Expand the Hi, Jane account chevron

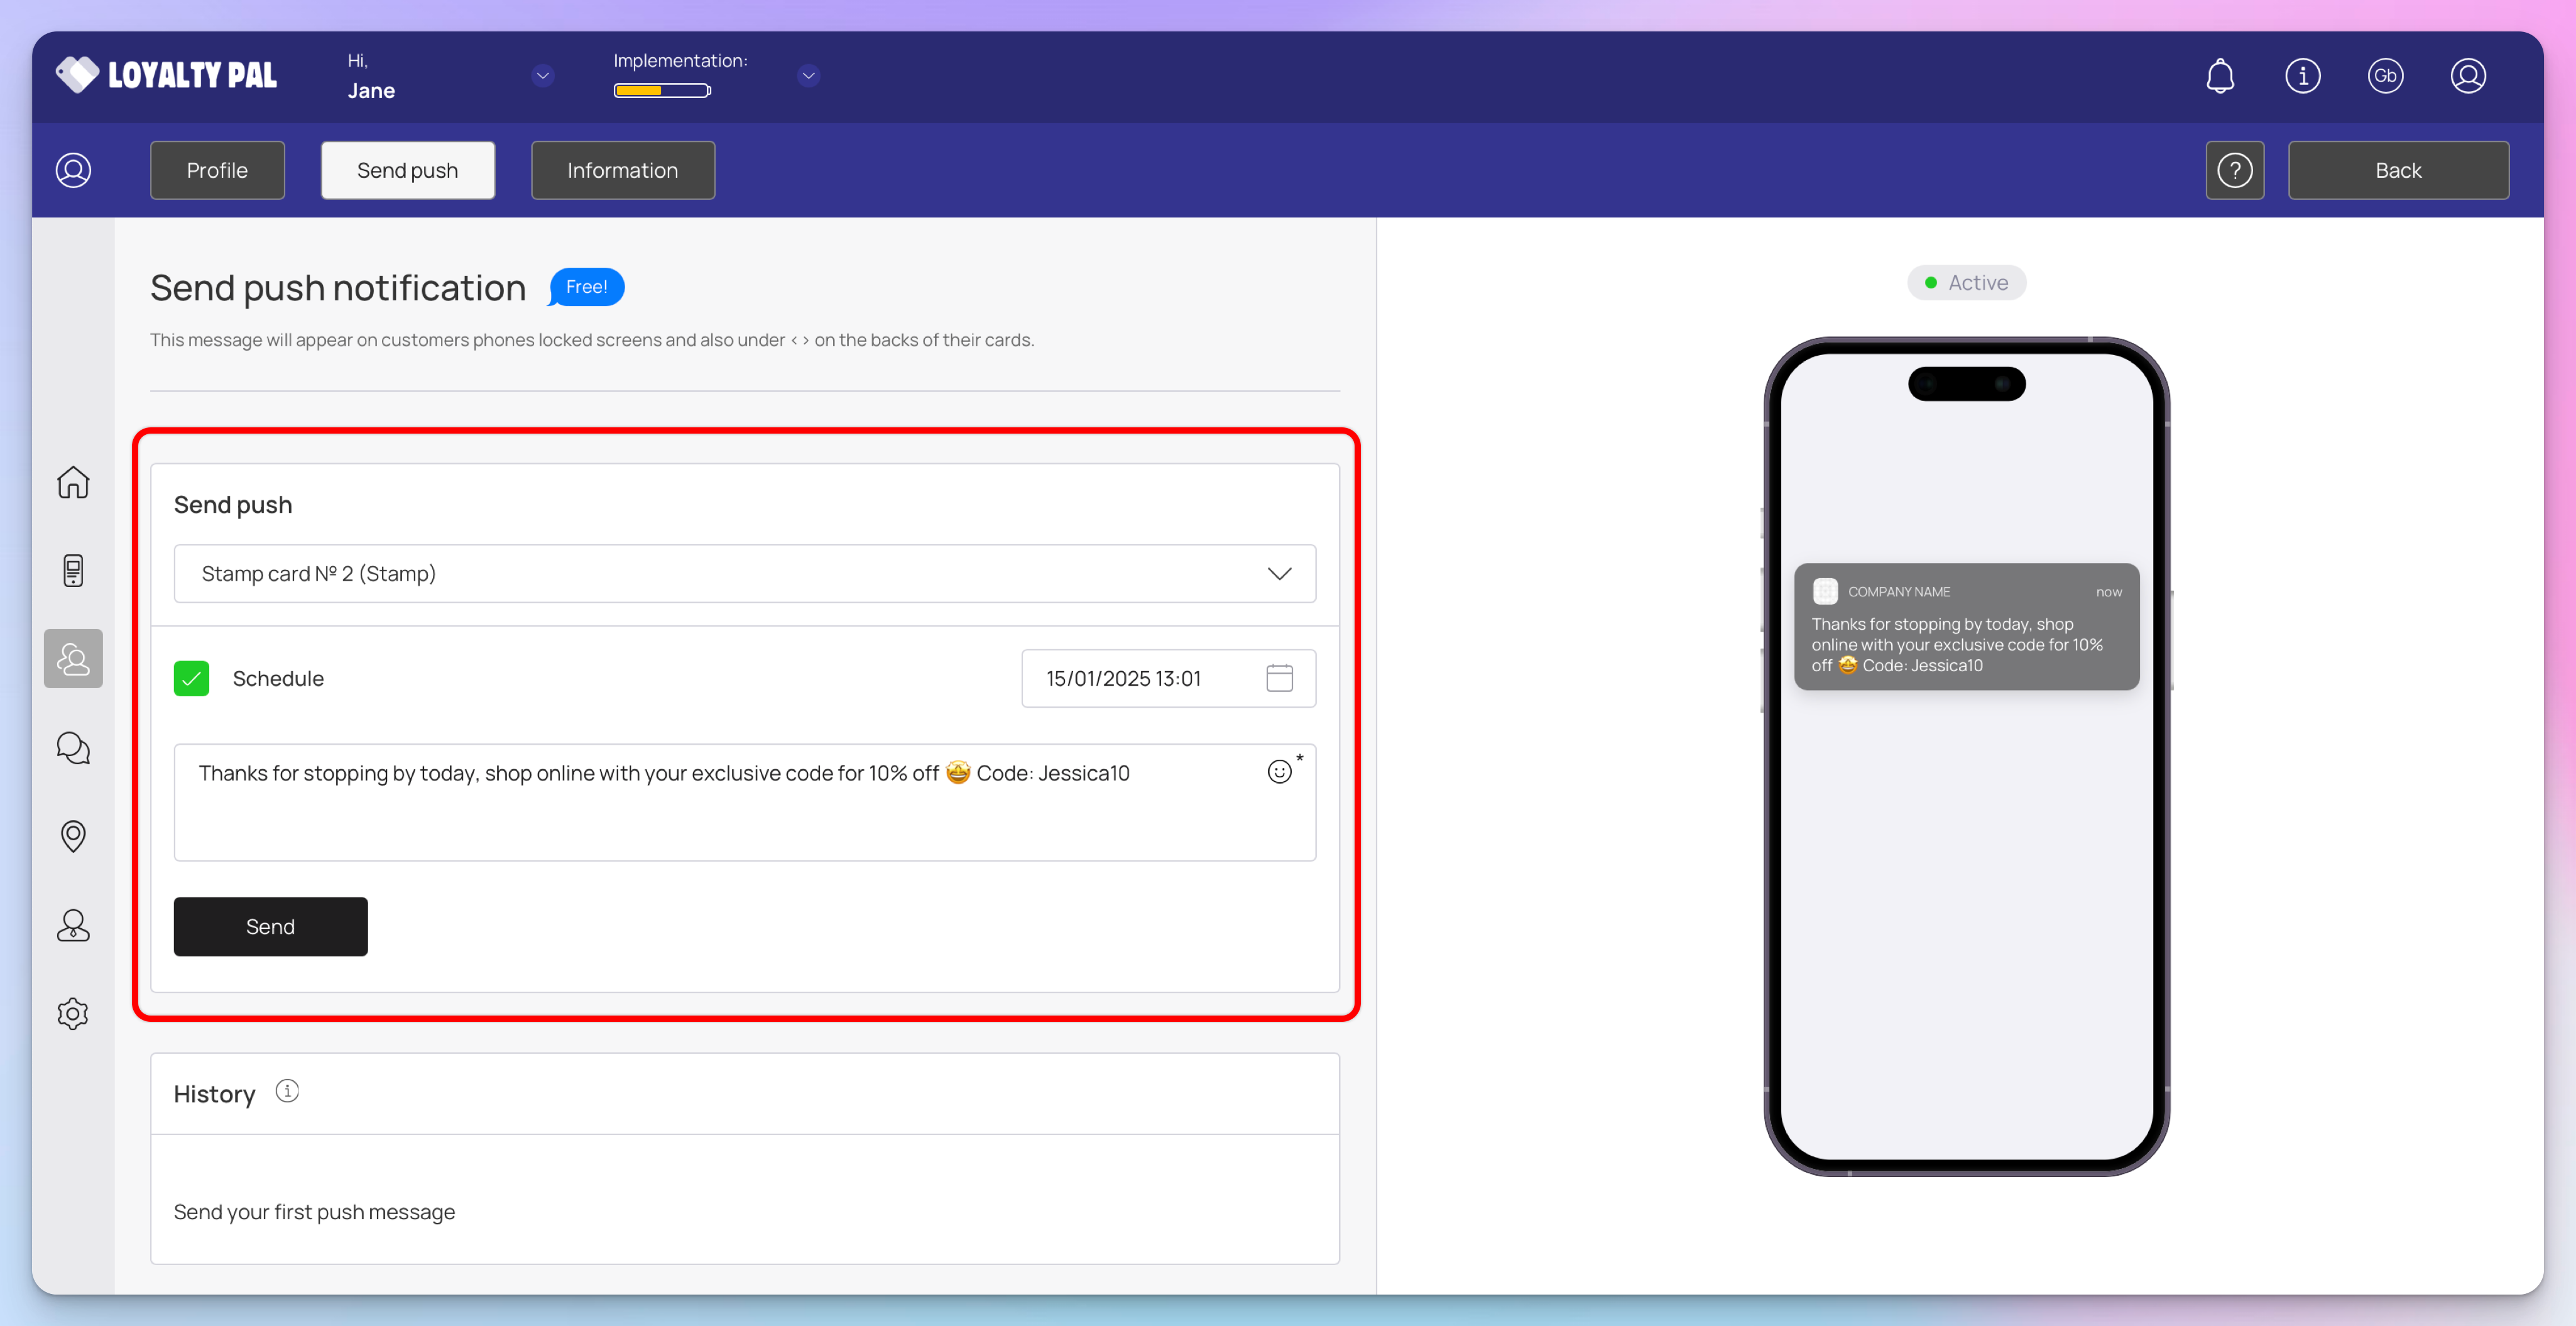[x=543, y=76]
